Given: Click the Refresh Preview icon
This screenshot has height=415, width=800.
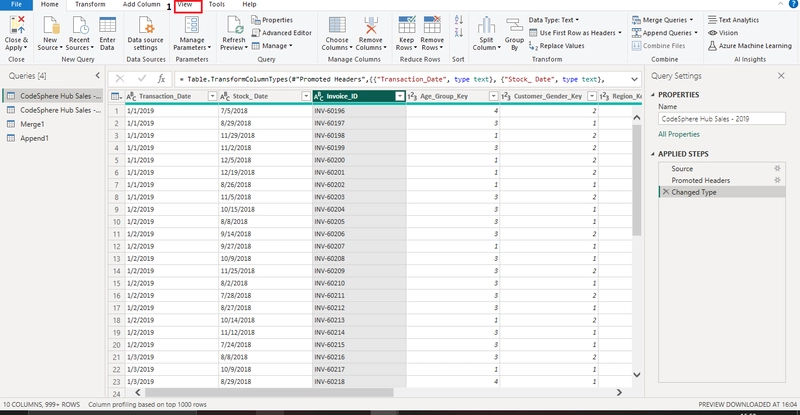Looking at the screenshot, I should click(234, 25).
